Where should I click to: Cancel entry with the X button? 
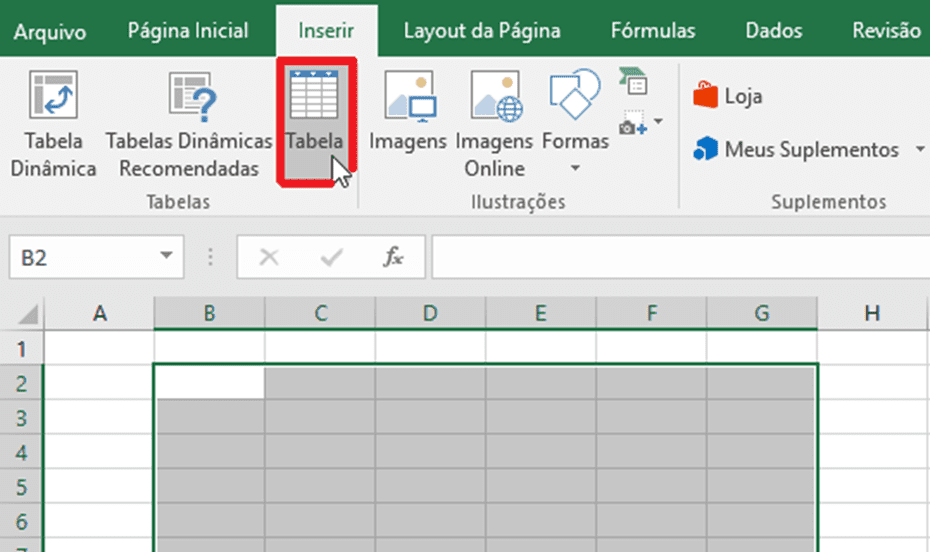click(x=269, y=257)
